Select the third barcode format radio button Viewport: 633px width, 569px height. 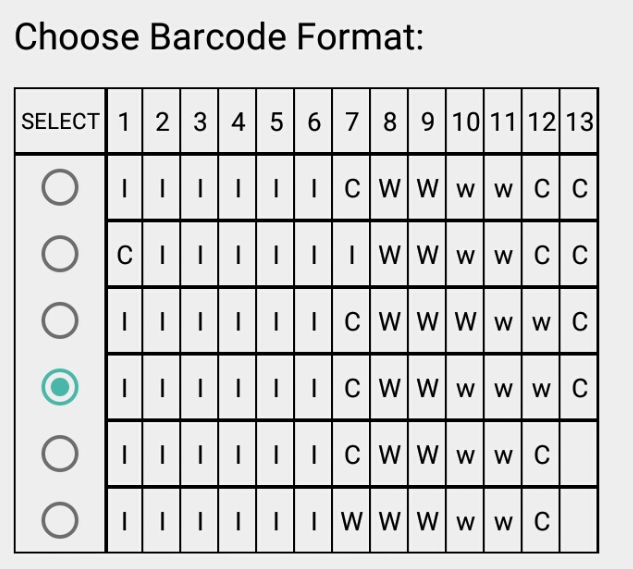pyautogui.click(x=61, y=320)
